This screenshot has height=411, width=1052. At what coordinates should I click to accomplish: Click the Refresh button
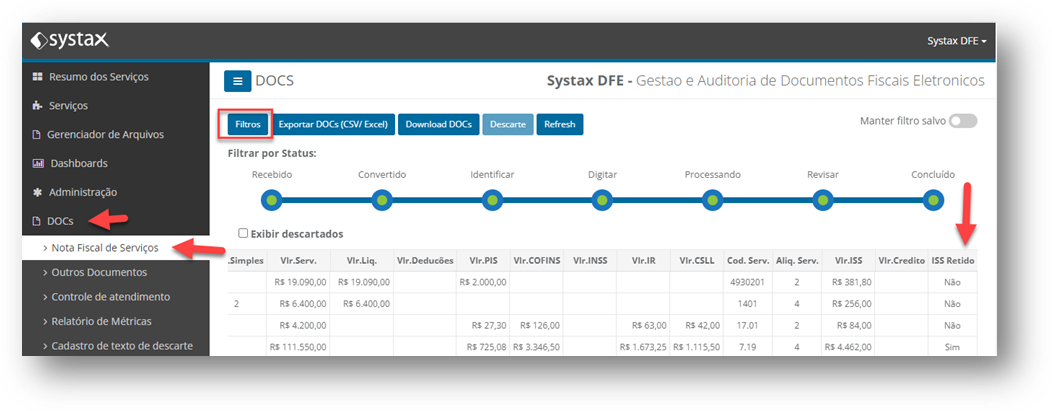(x=560, y=124)
